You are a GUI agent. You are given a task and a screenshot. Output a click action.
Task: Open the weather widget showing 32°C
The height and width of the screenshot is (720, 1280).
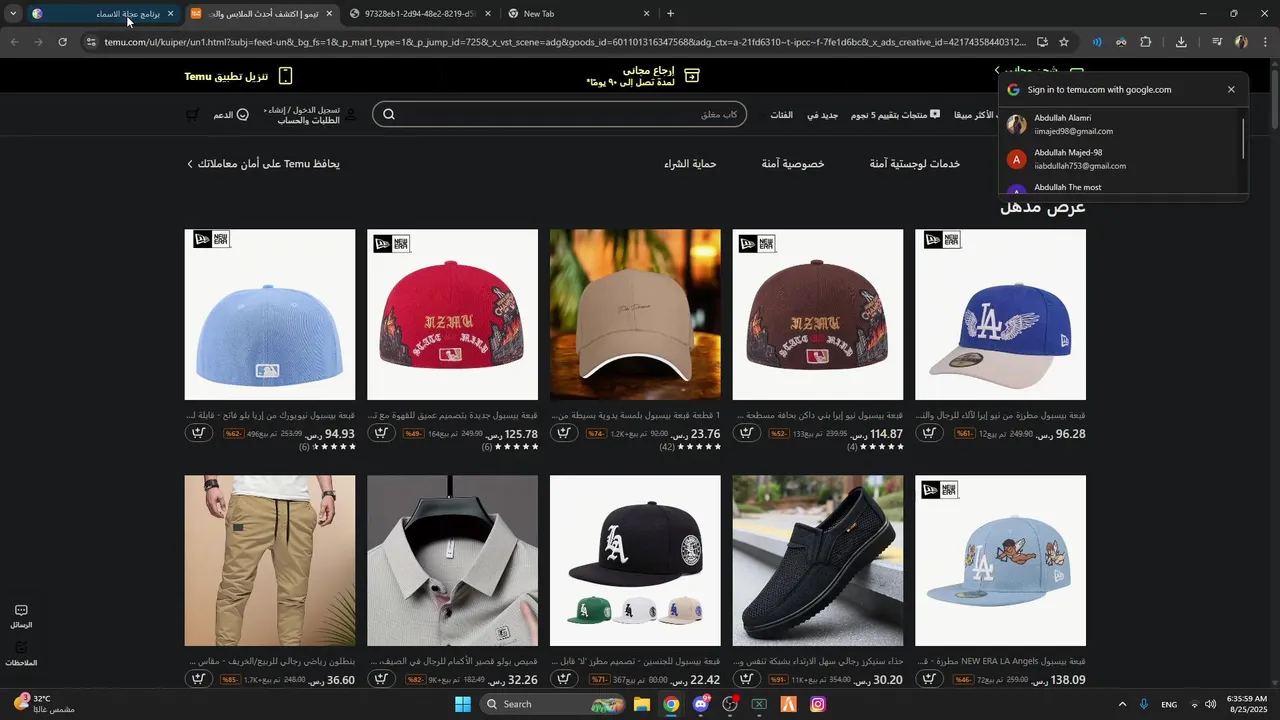[x=42, y=704]
